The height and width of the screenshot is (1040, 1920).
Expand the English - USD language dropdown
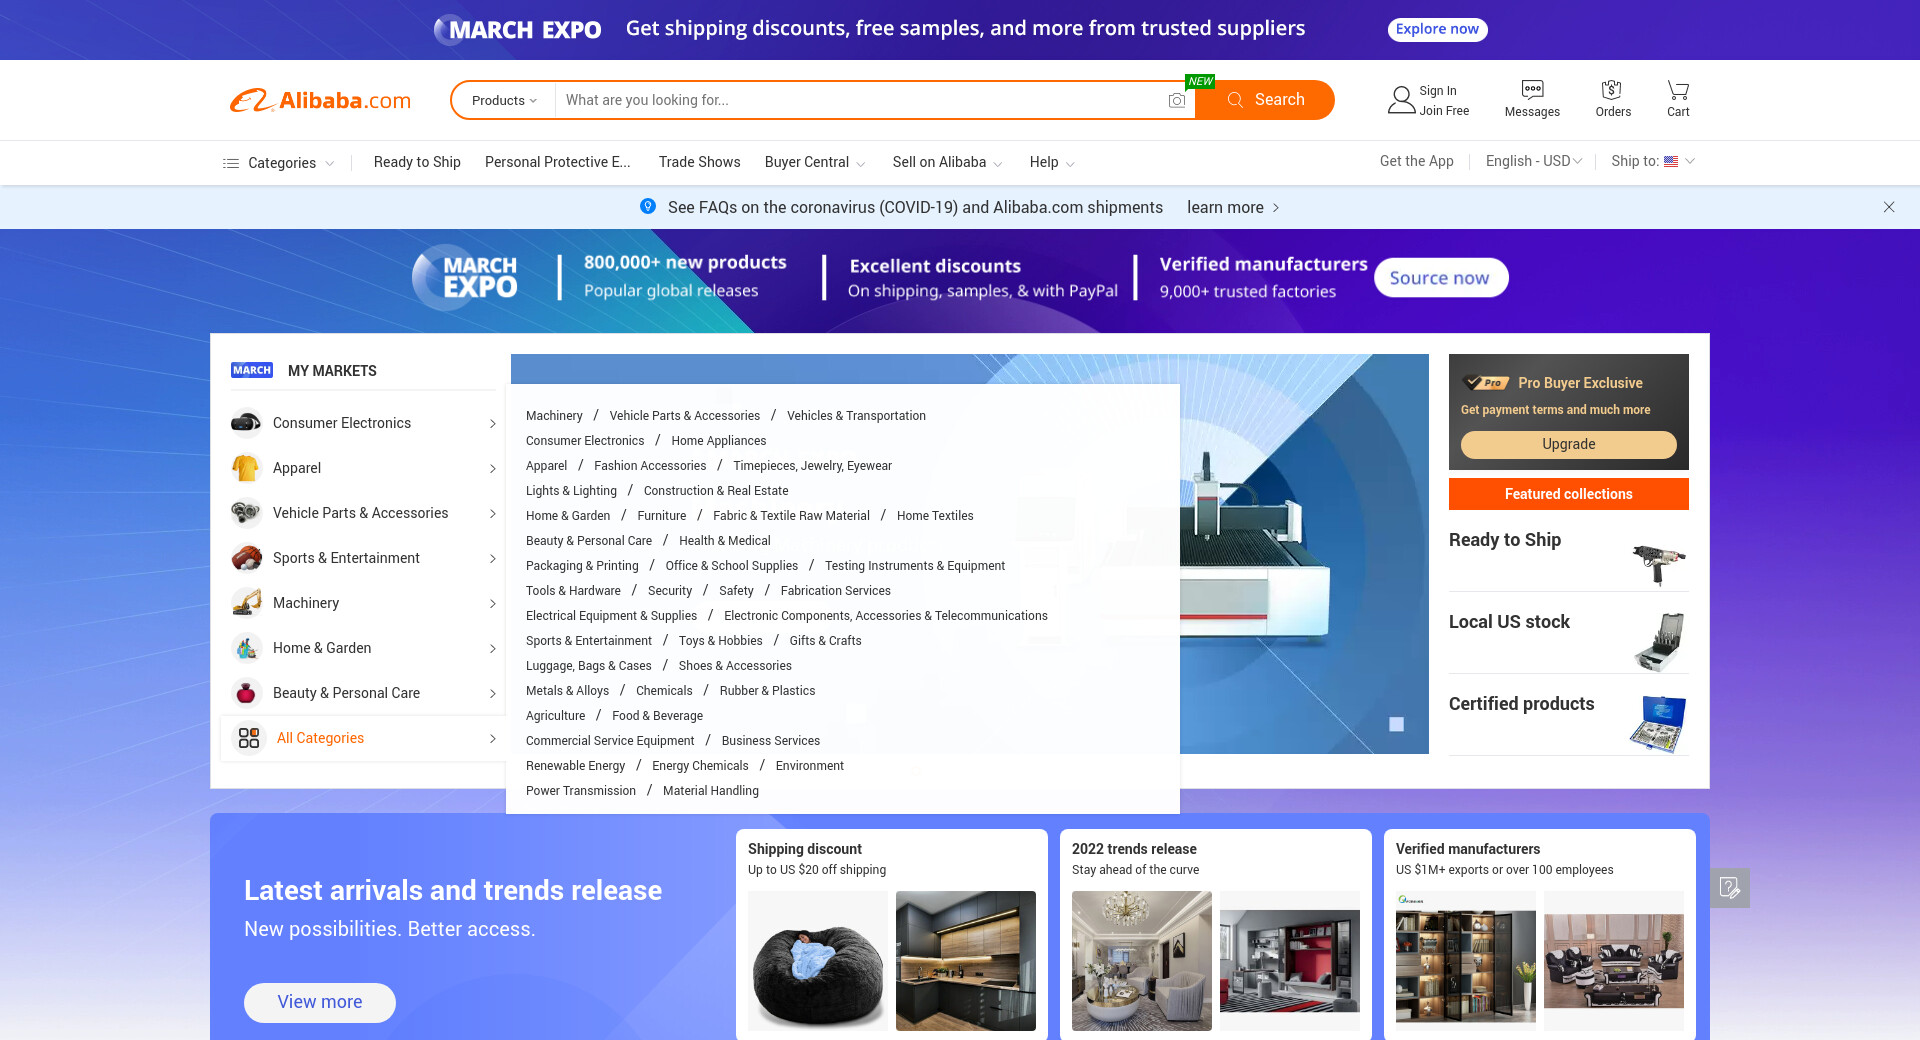pos(1533,161)
